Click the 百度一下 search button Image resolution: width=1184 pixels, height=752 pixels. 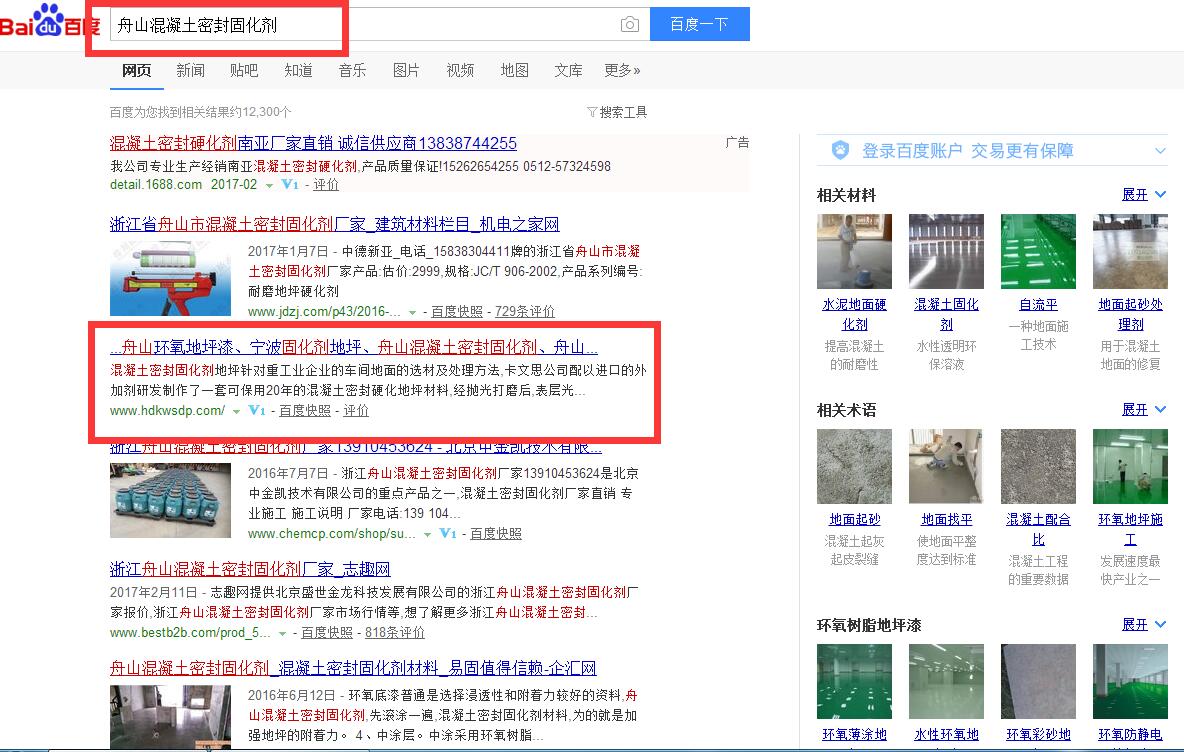699,24
